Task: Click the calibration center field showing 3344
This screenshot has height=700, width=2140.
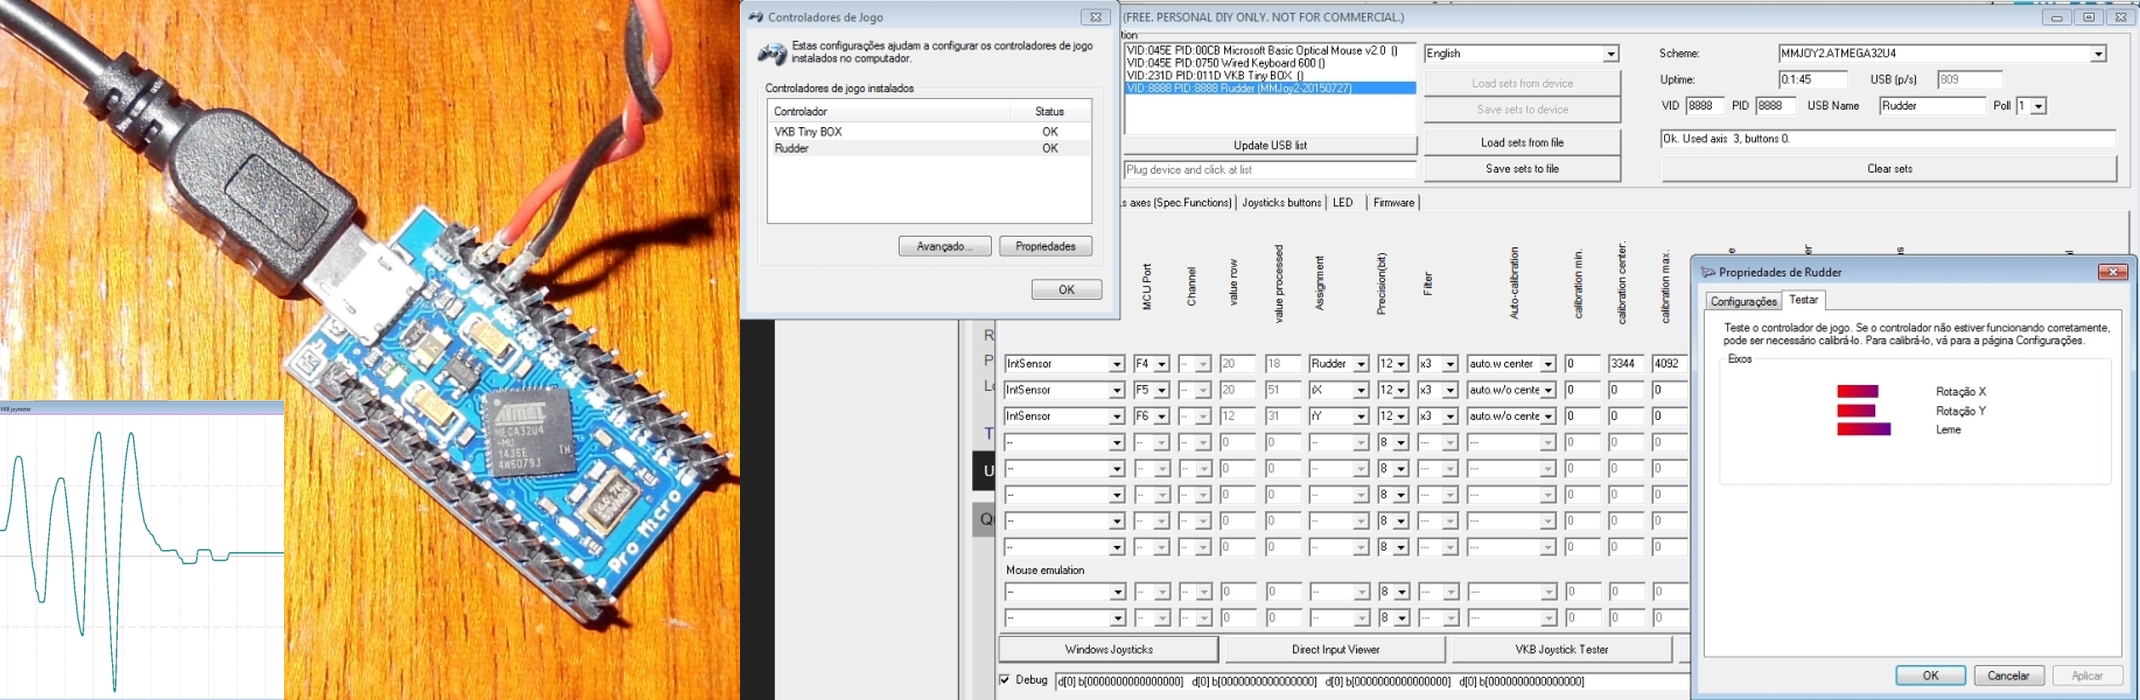Action: (x=1626, y=364)
